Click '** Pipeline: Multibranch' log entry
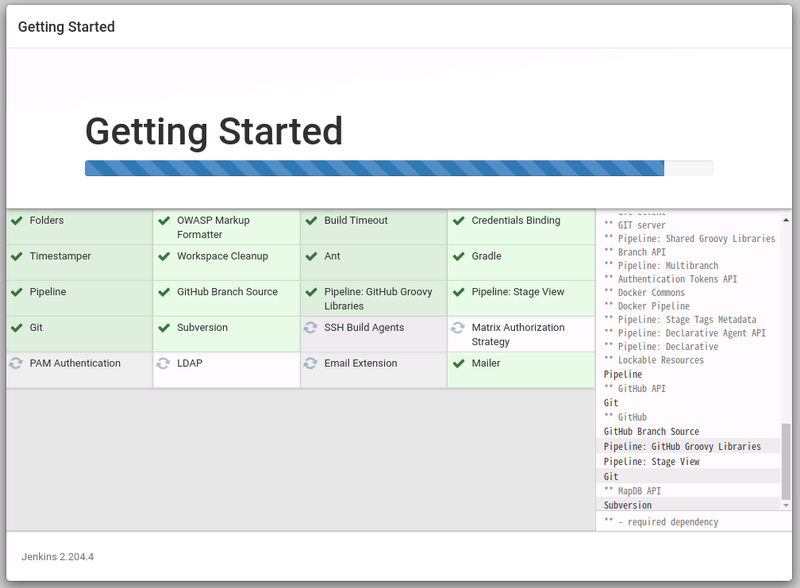The image size is (800, 588). click(661, 265)
